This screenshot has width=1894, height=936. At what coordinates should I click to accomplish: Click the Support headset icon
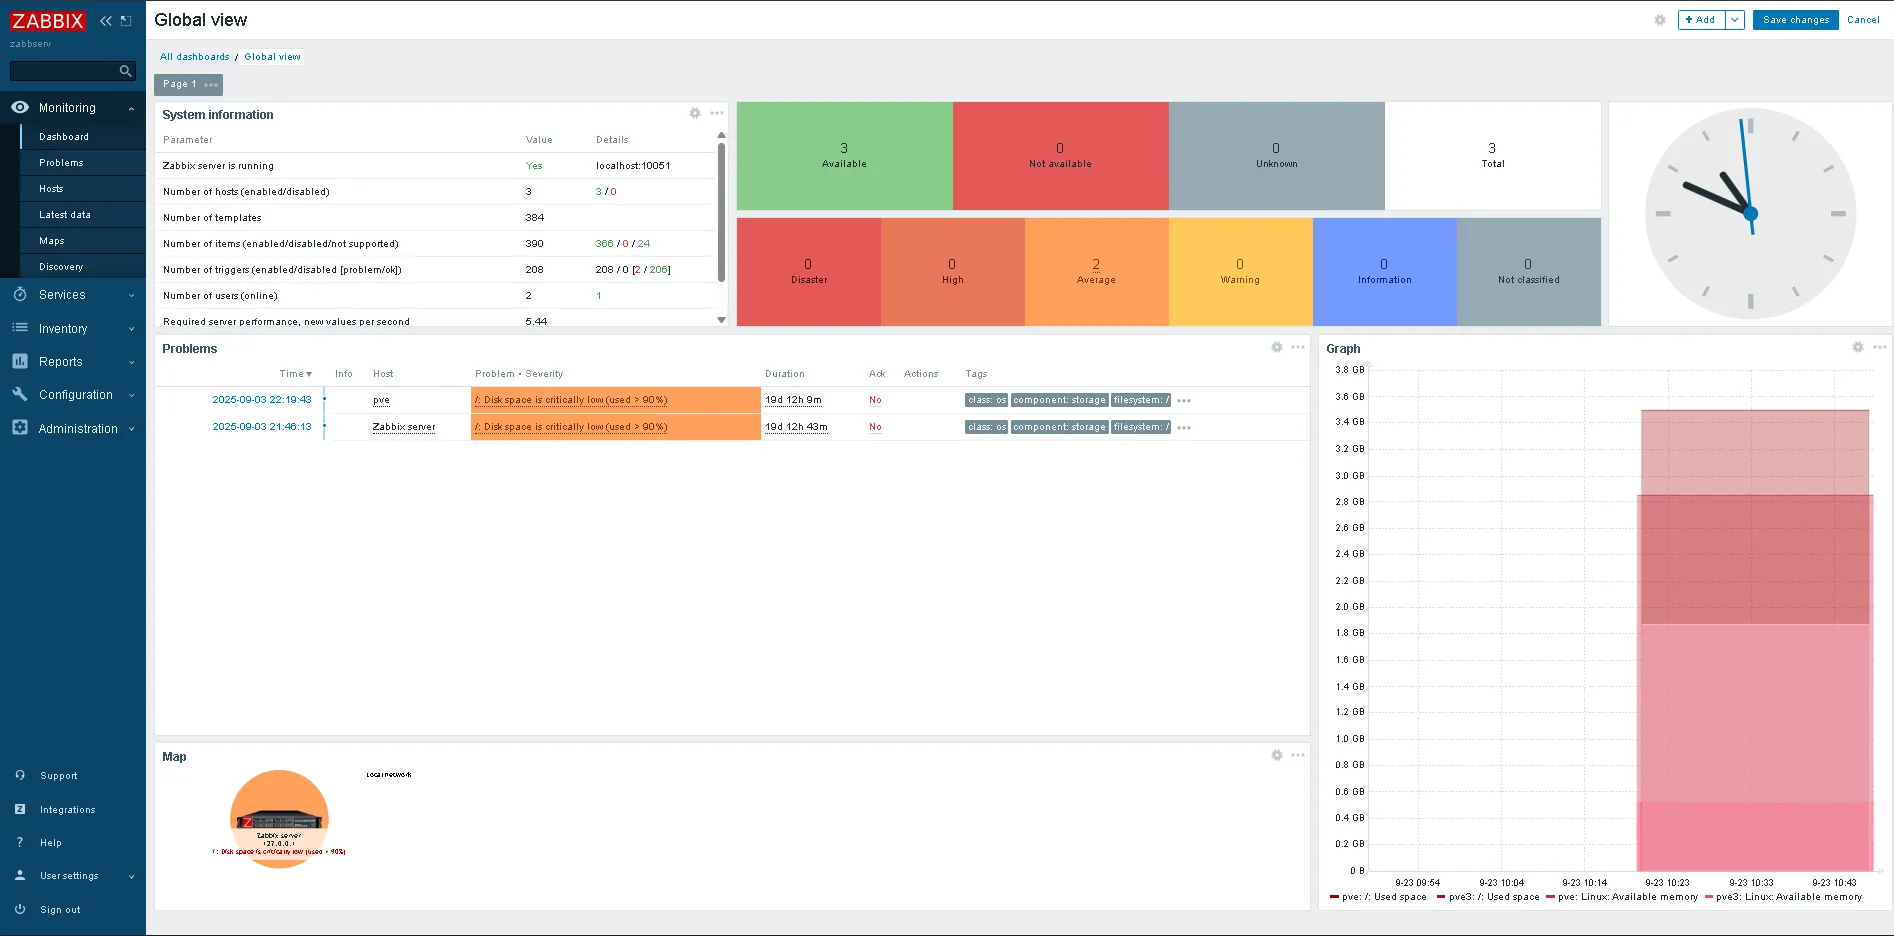(x=20, y=775)
